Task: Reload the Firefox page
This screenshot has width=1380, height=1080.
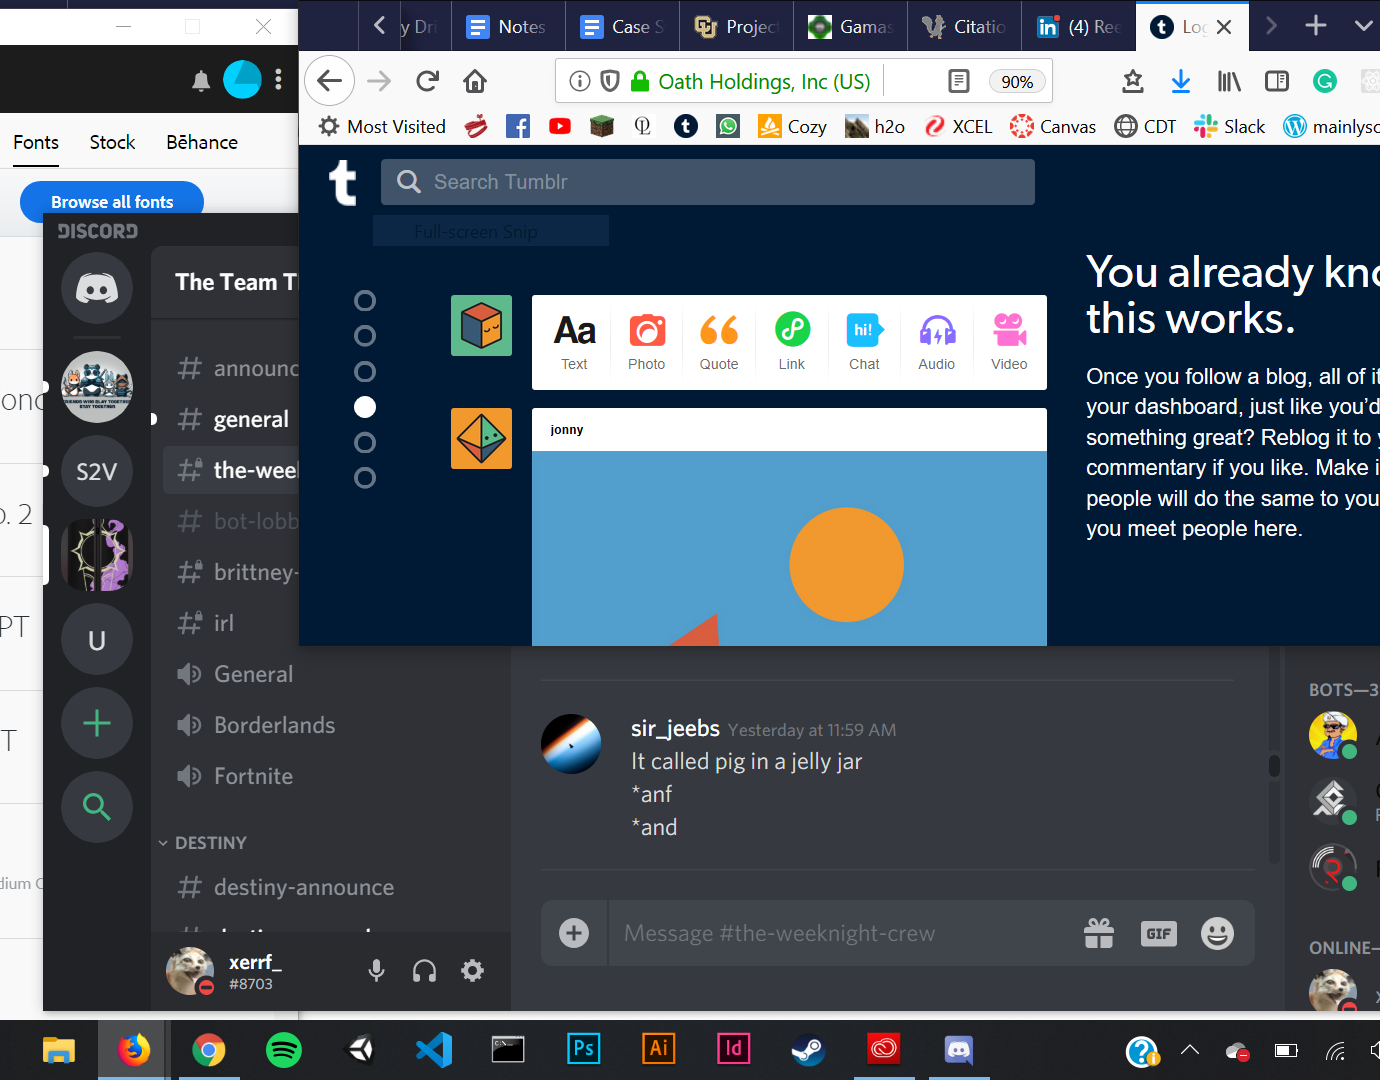Action: tap(427, 81)
